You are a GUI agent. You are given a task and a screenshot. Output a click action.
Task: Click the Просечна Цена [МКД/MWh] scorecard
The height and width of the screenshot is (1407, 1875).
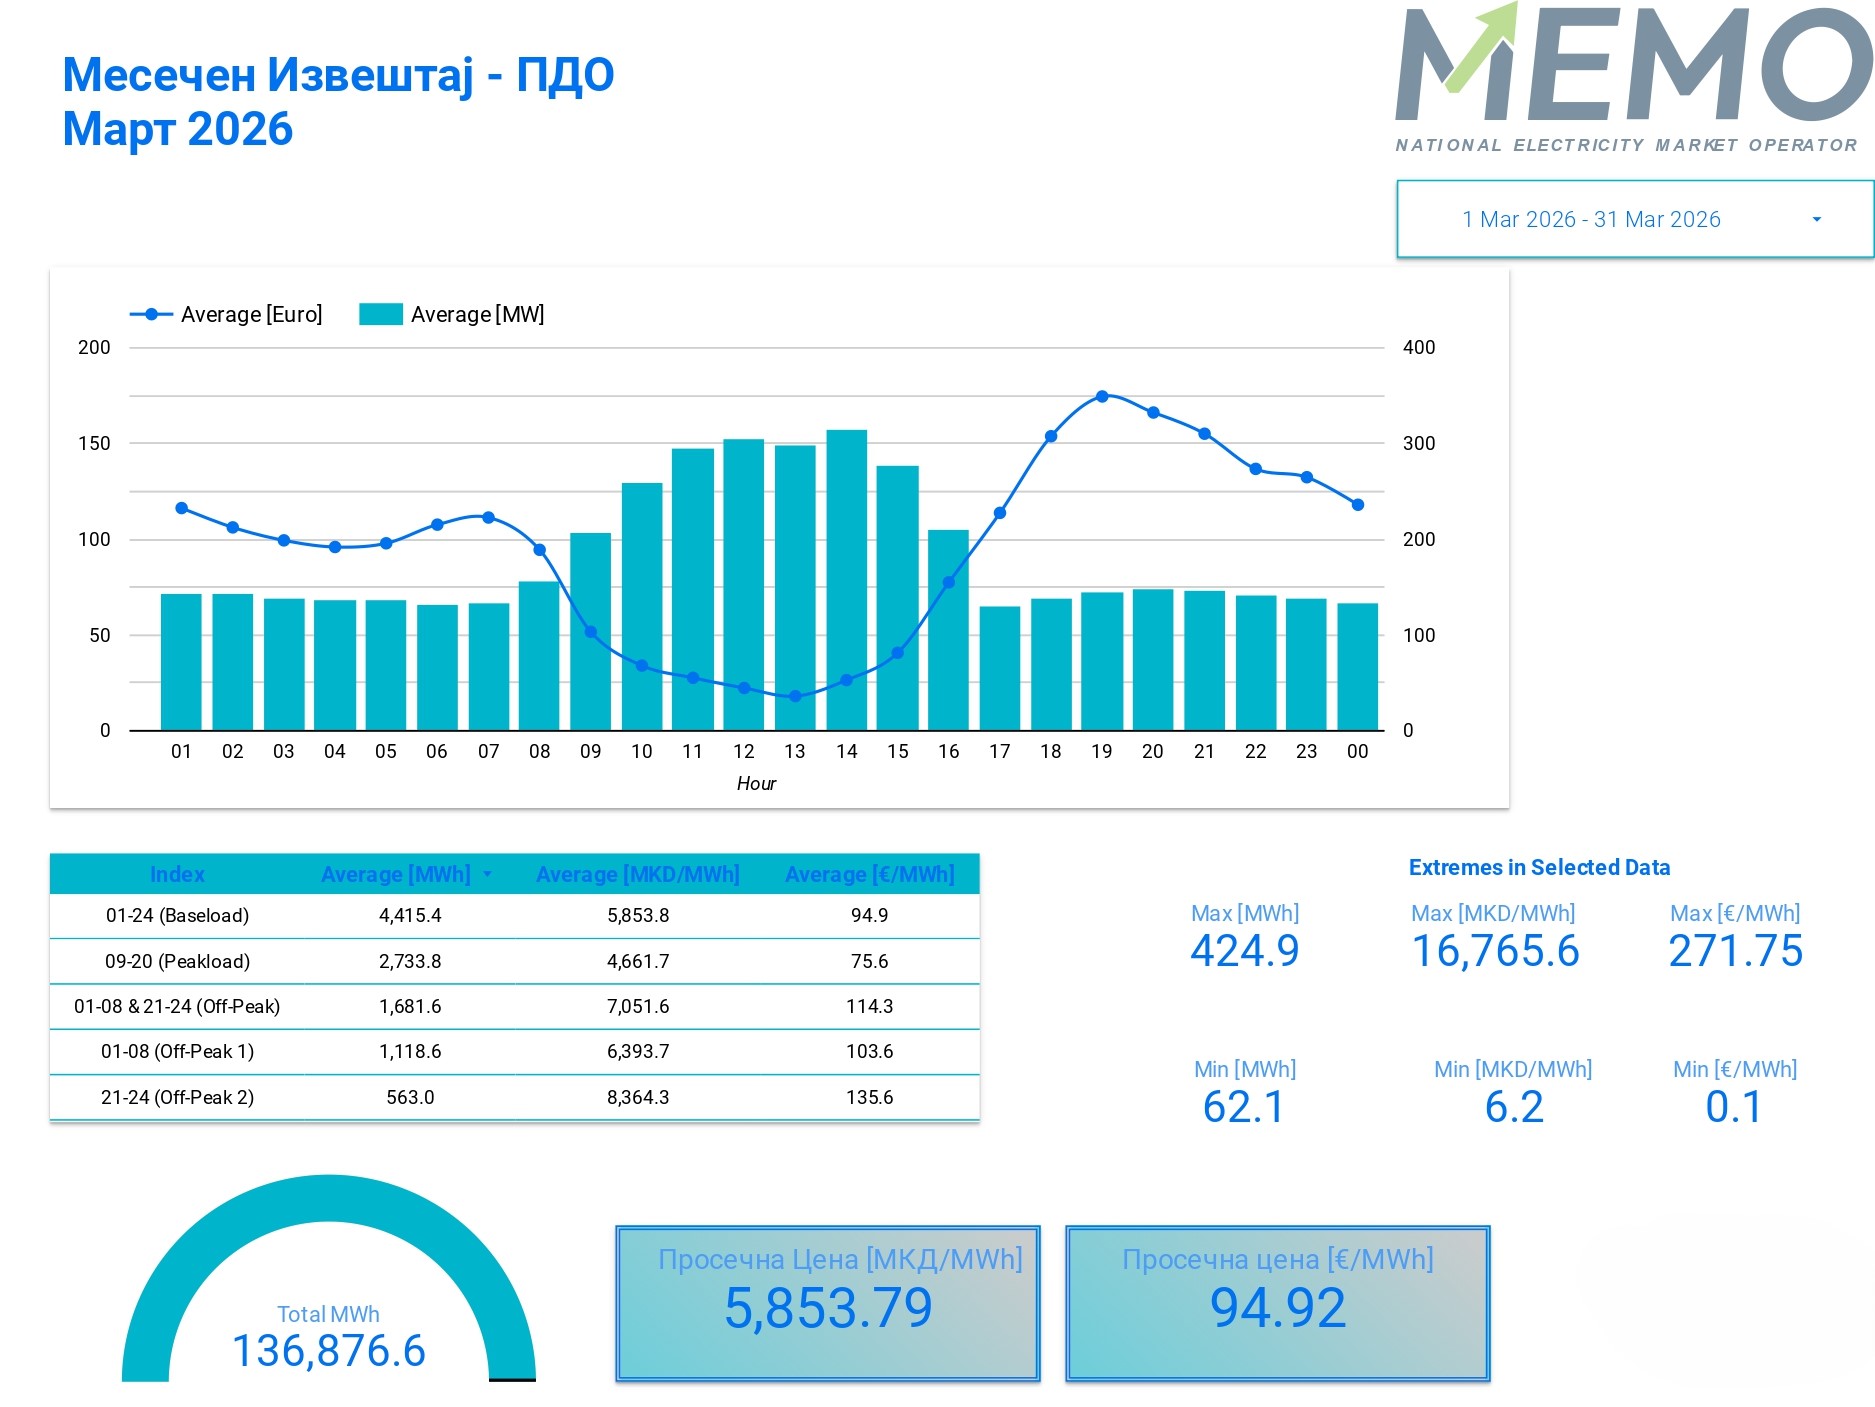[x=828, y=1303]
